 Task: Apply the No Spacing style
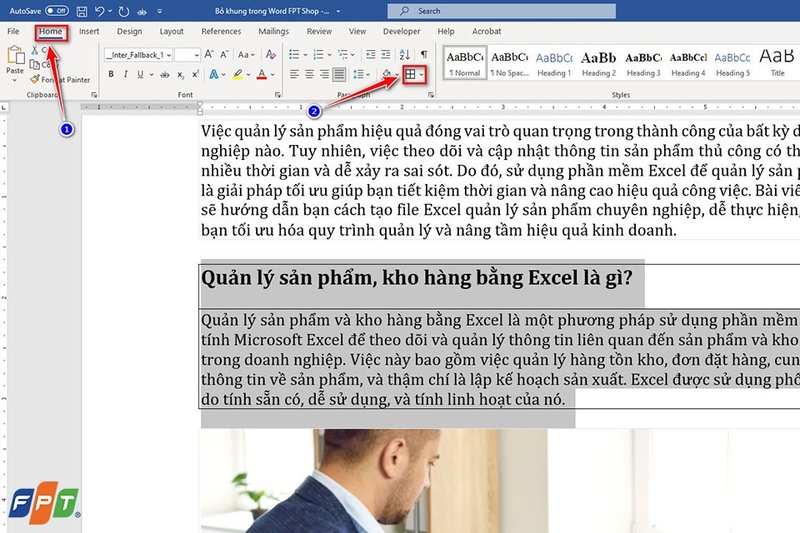point(509,63)
